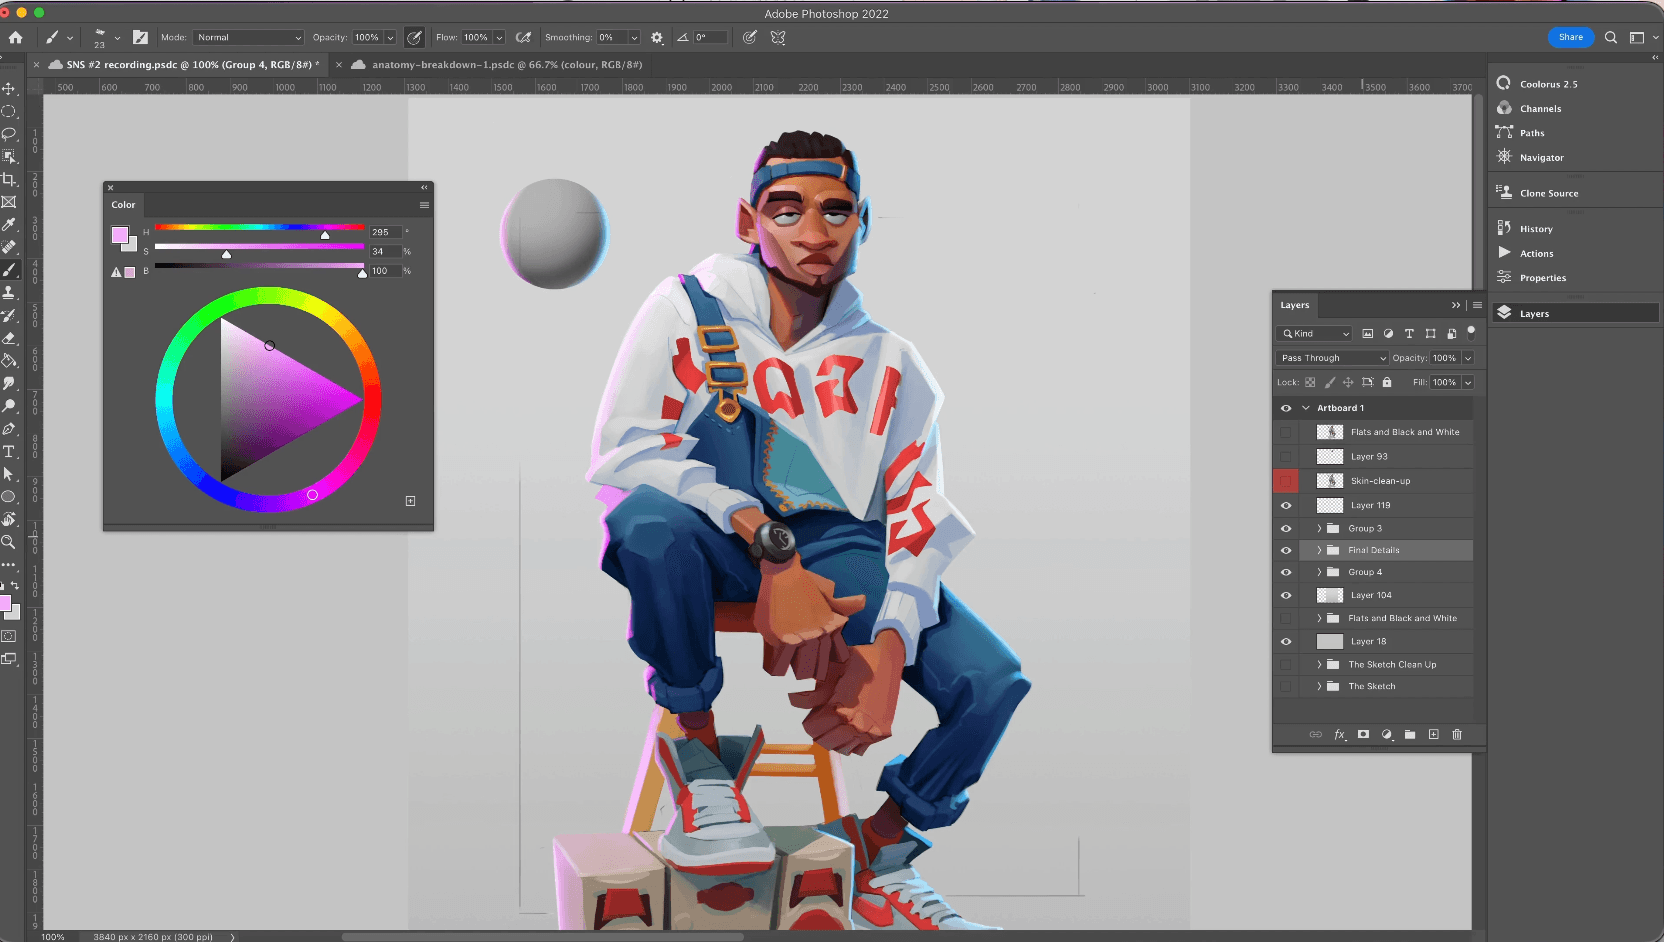Select the Type tool
This screenshot has width=1664, height=942.
(x=9, y=452)
